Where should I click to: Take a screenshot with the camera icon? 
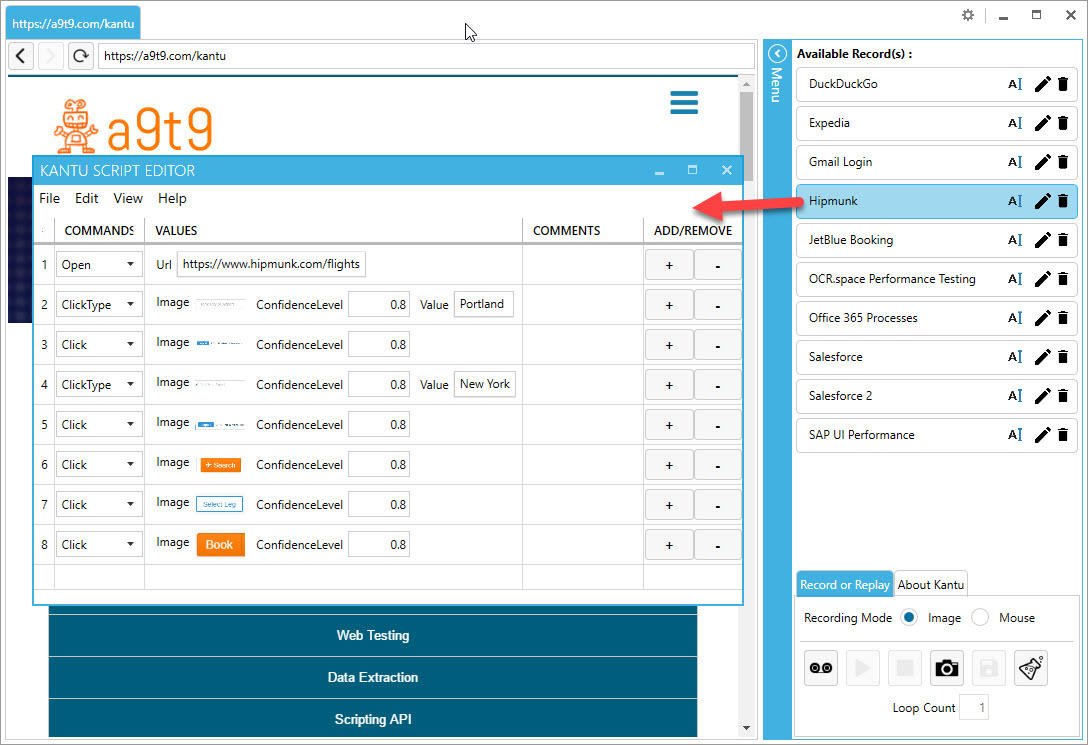tap(946, 668)
